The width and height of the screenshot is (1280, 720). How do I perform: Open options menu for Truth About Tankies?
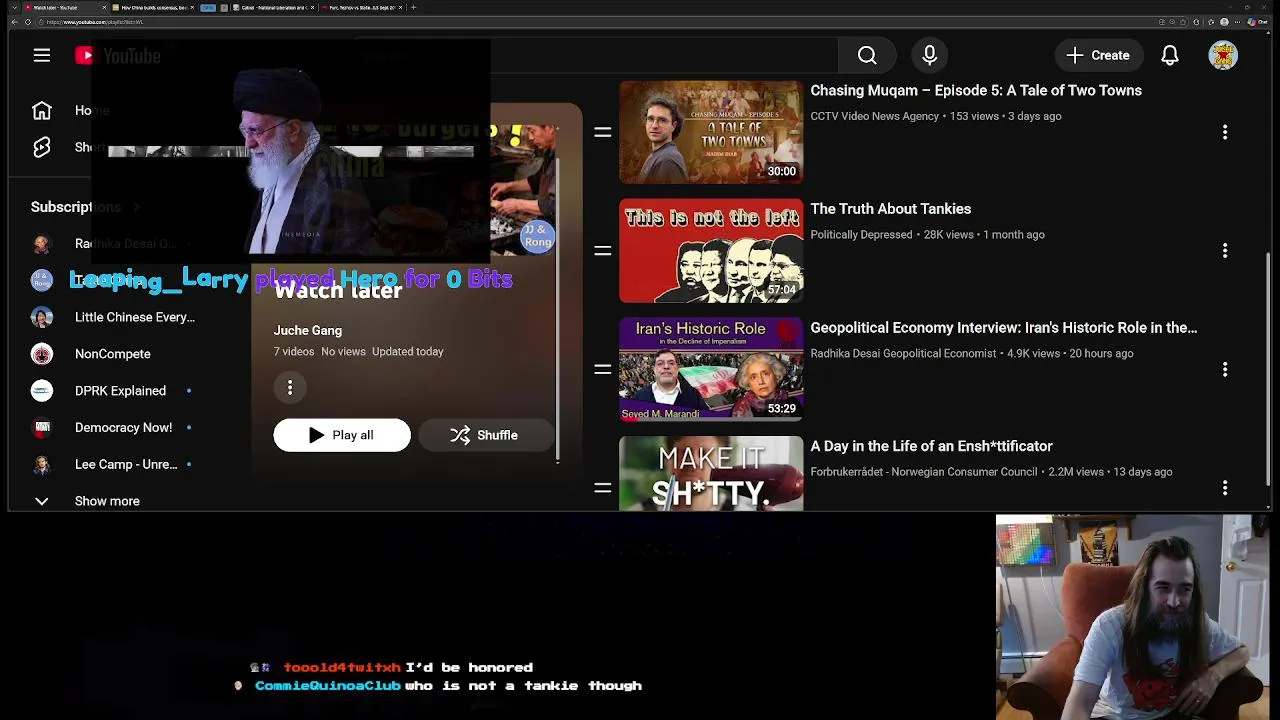pyautogui.click(x=1225, y=251)
